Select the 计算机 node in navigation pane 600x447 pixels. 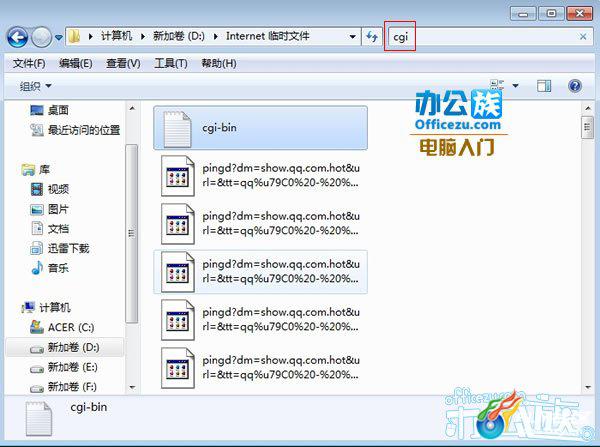(x=55, y=307)
